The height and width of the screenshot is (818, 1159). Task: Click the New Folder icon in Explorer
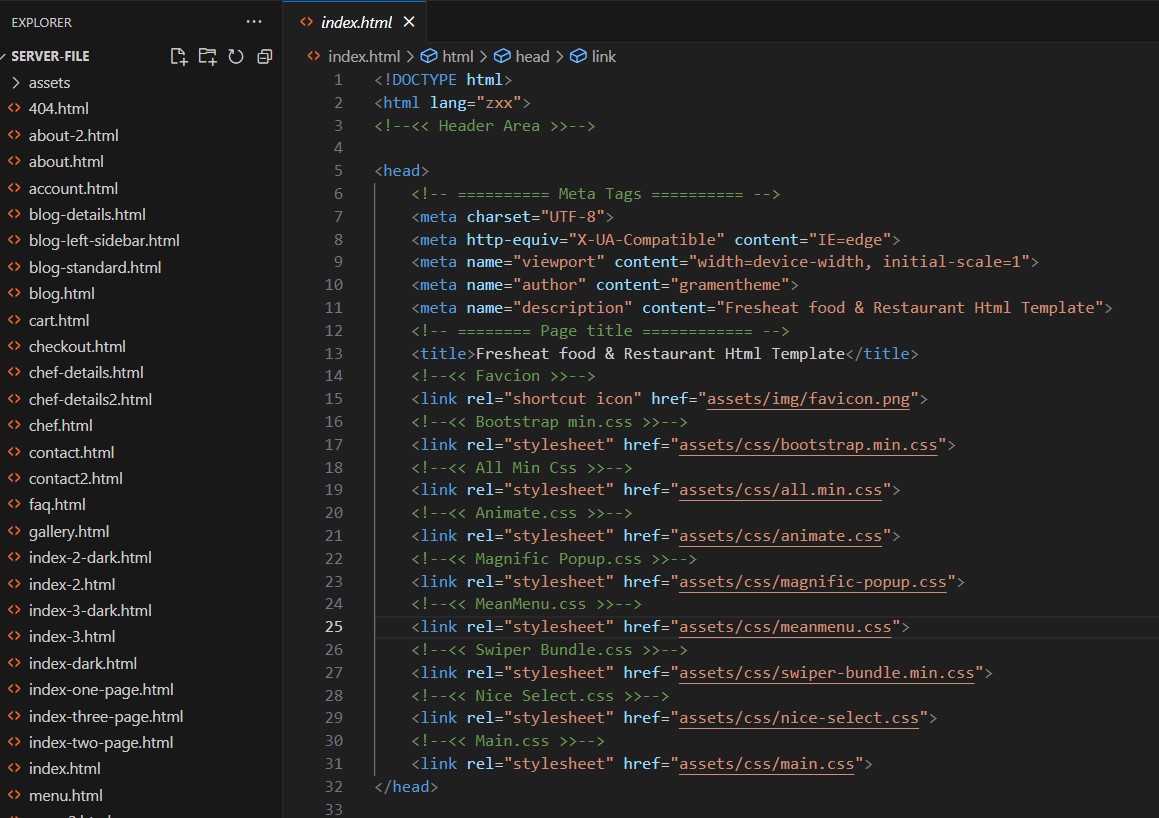pyautogui.click(x=207, y=57)
